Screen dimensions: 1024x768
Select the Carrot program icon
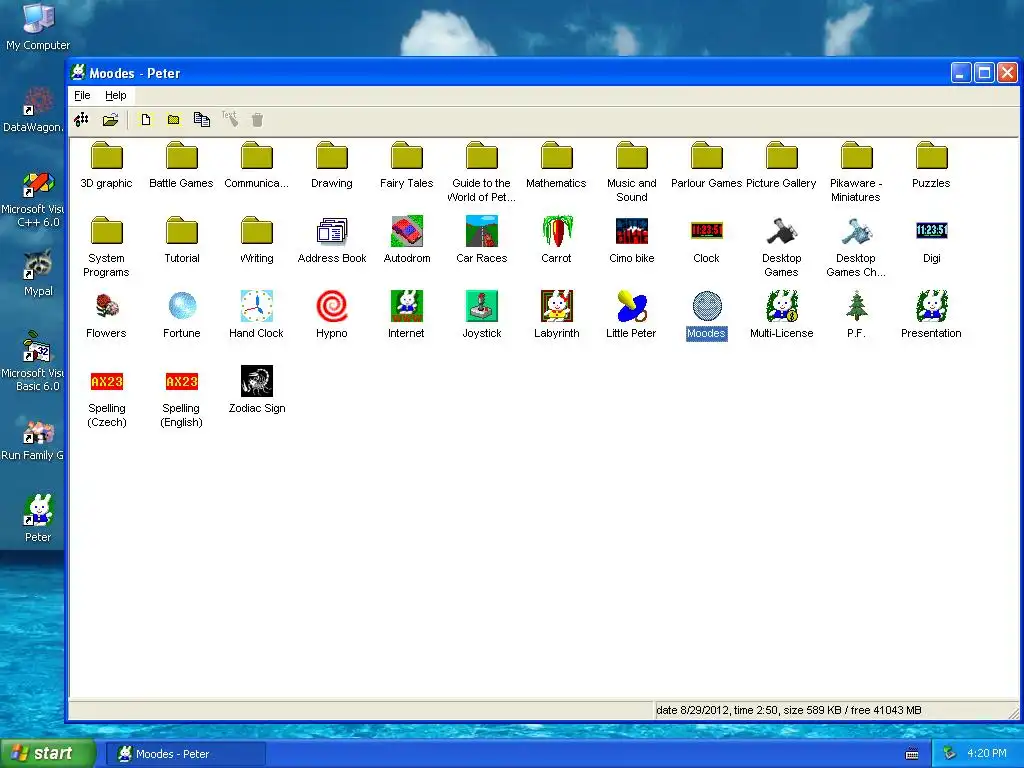pos(556,231)
